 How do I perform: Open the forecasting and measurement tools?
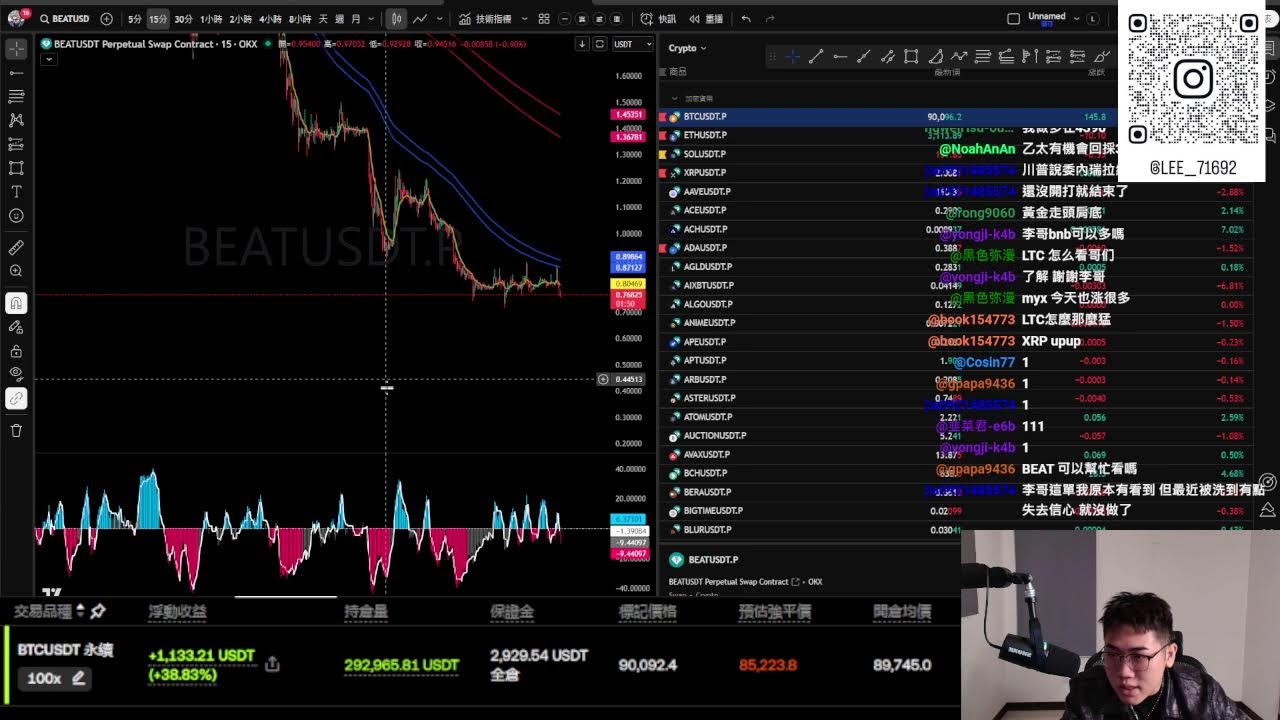click(16, 144)
